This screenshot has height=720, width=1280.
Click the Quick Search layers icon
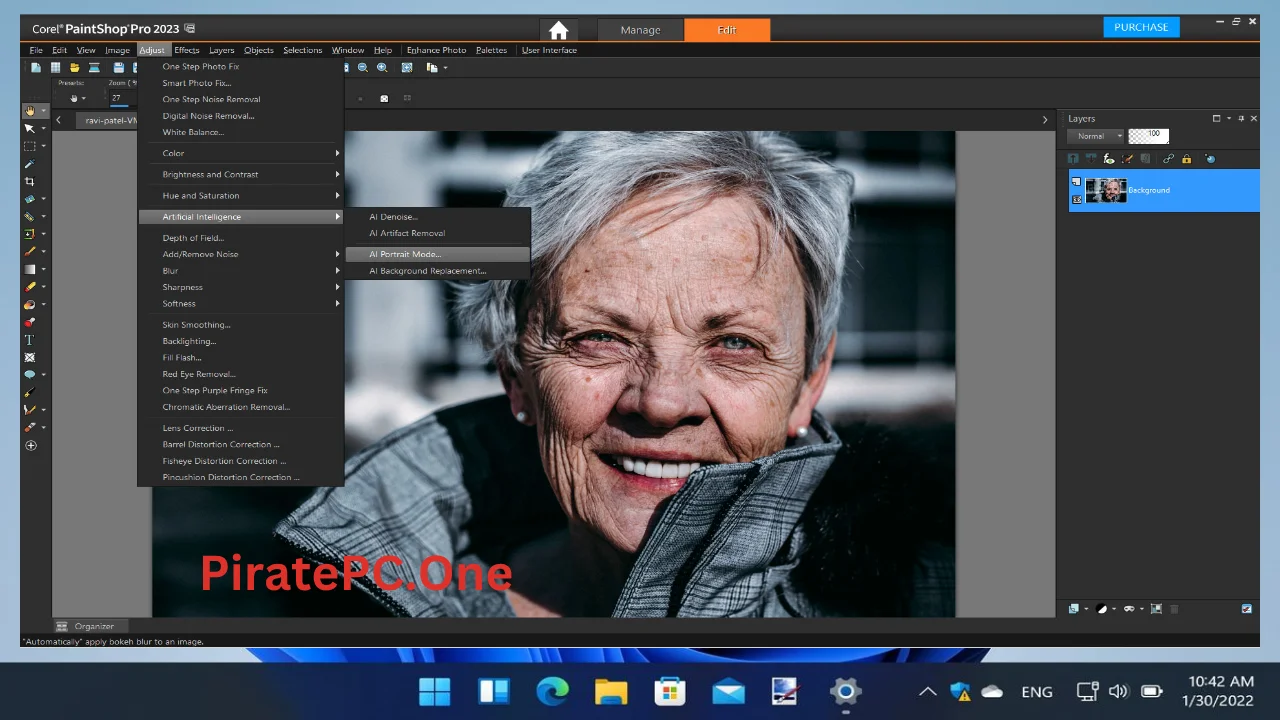pos(1210,159)
